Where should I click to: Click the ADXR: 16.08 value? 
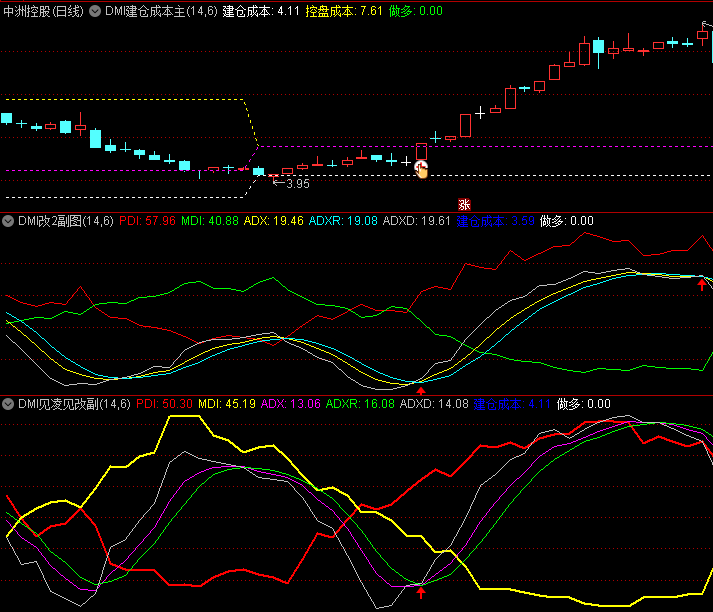click(x=361, y=404)
